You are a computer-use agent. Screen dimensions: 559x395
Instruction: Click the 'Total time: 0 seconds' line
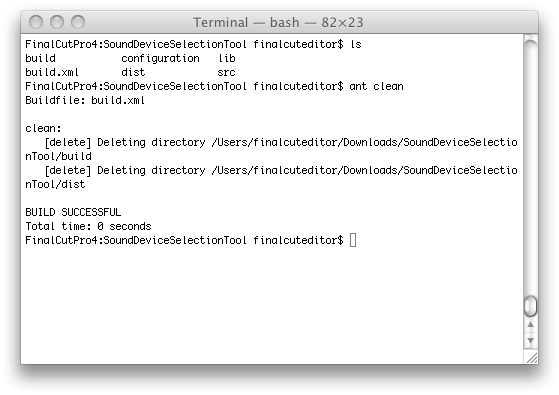coord(88,226)
